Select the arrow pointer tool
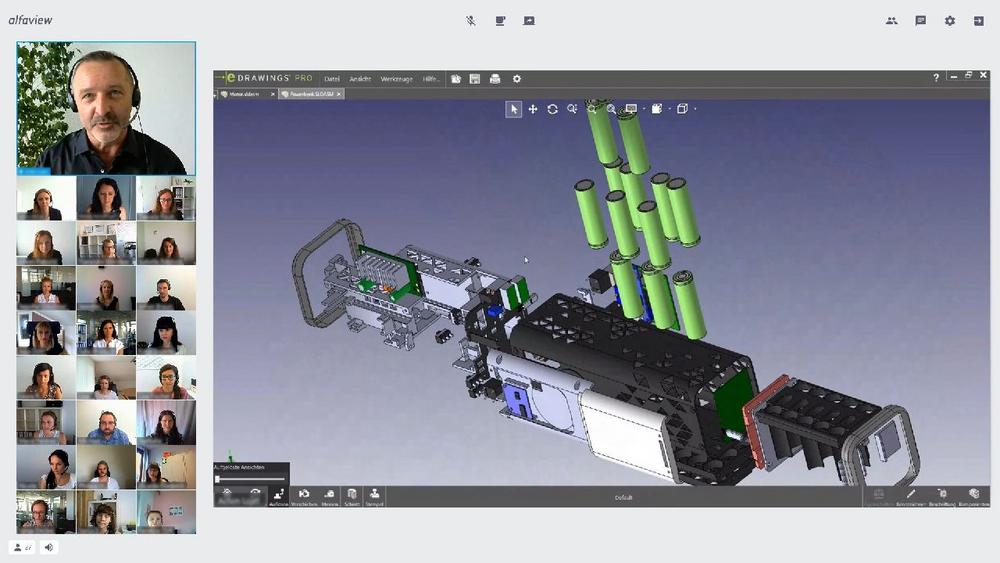This screenshot has width=1000, height=563. pos(513,109)
